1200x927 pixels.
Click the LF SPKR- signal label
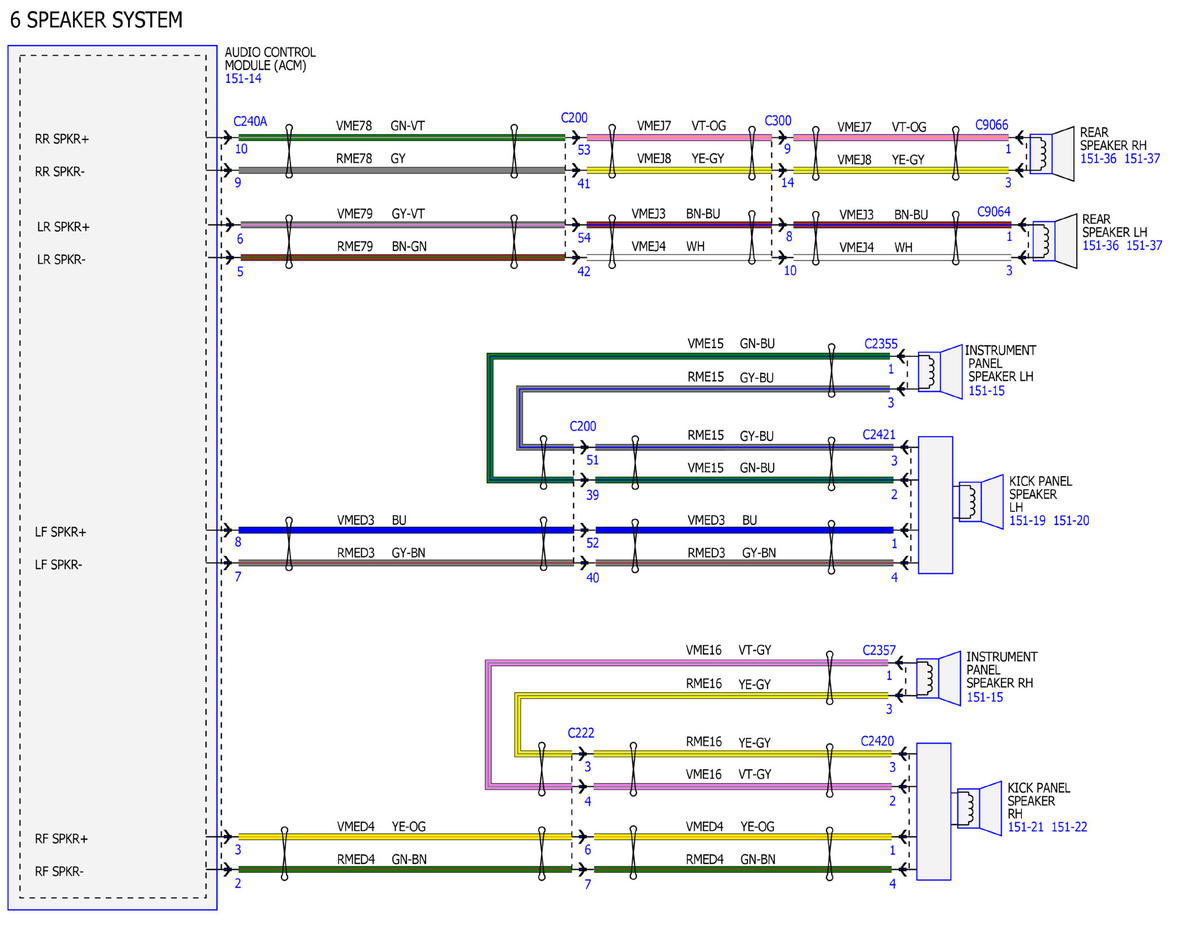coord(59,564)
